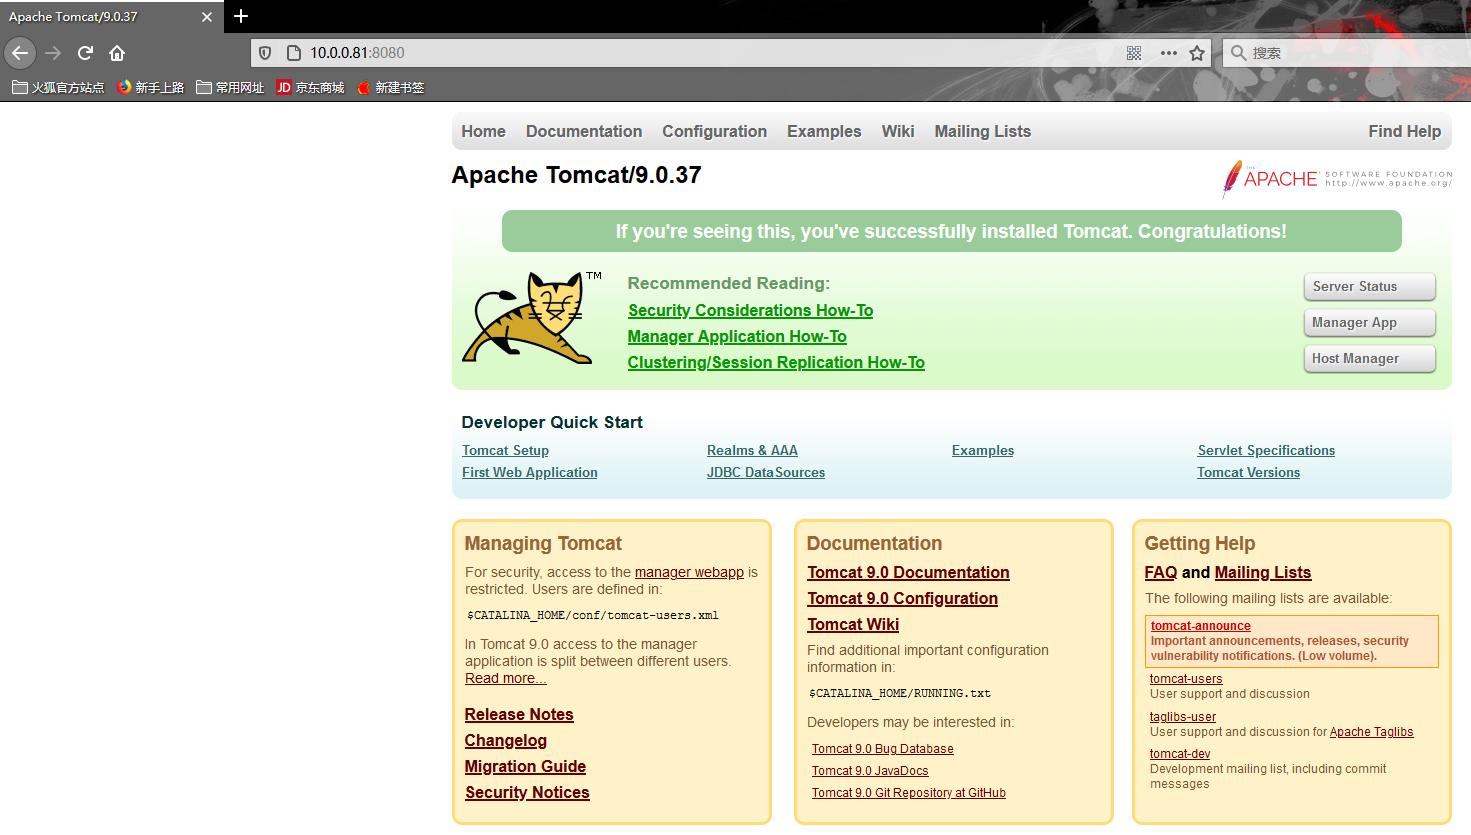Open the 新手上路 Firefox bookmark

pyautogui.click(x=151, y=88)
